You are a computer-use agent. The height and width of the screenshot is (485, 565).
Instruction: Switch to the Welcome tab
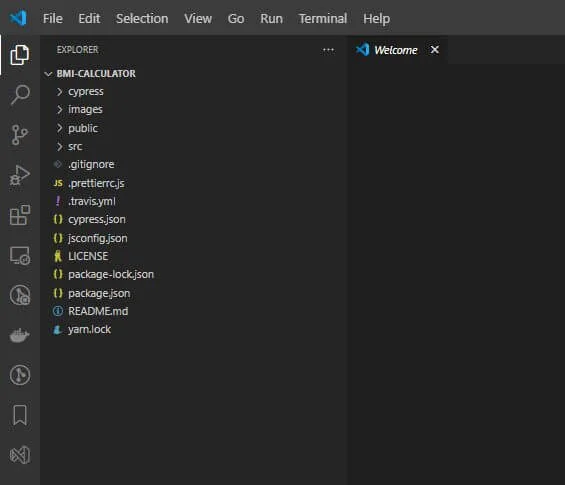pos(397,50)
